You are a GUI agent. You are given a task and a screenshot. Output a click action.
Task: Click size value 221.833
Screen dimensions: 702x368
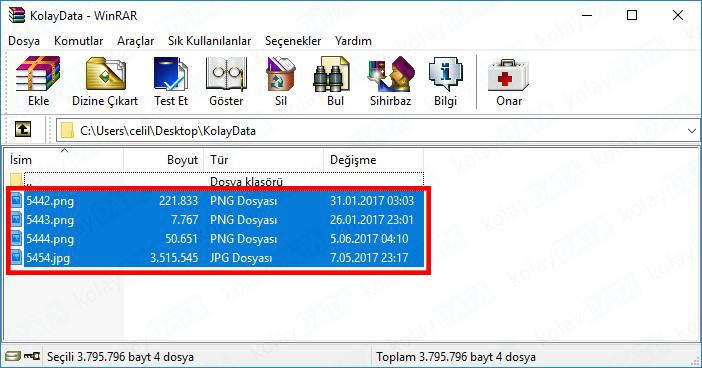[x=178, y=201]
